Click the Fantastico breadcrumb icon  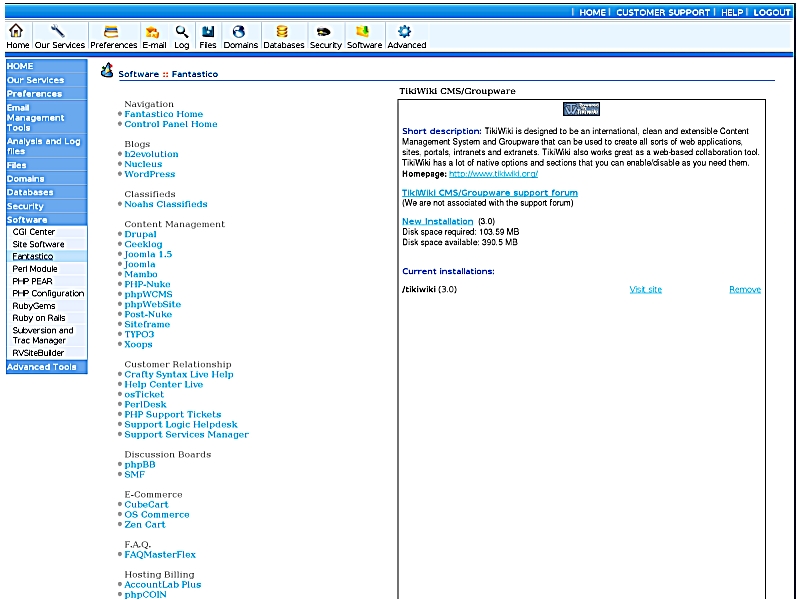point(107,70)
